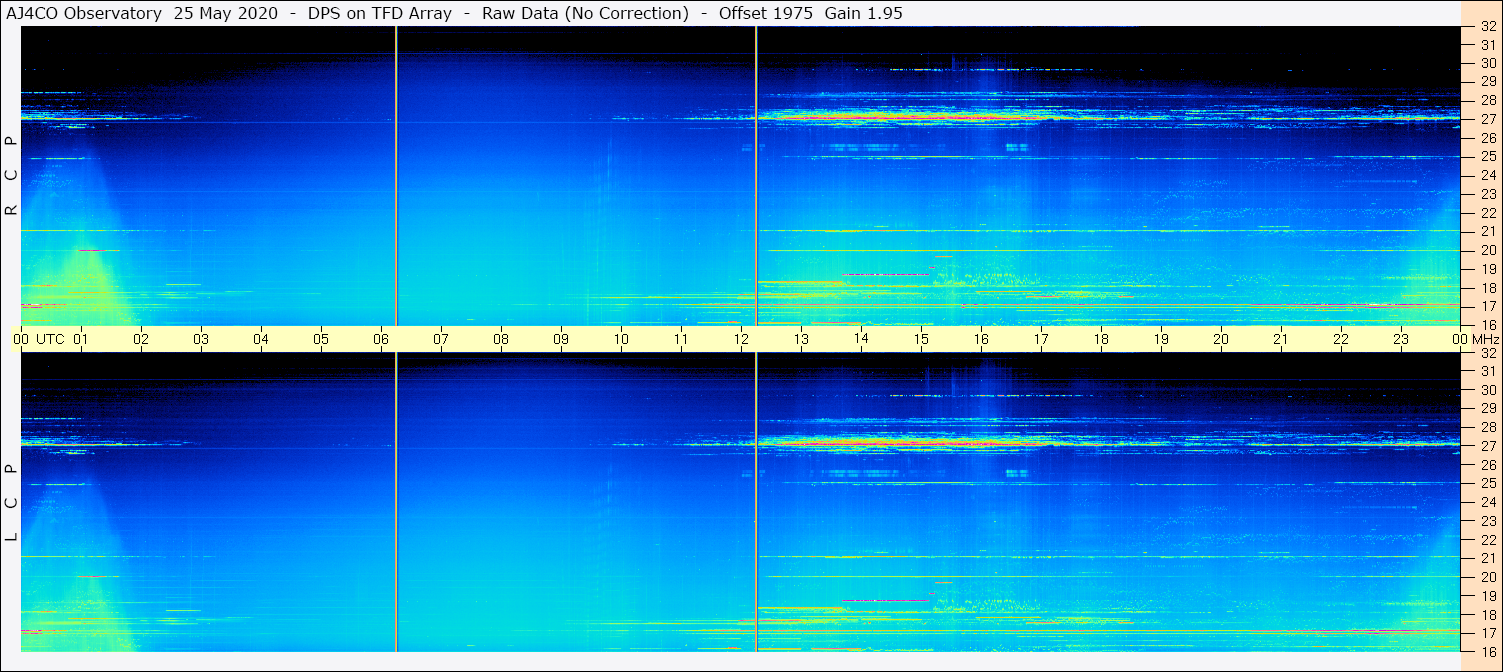Click hour '08' on the UTC time axis

point(501,339)
